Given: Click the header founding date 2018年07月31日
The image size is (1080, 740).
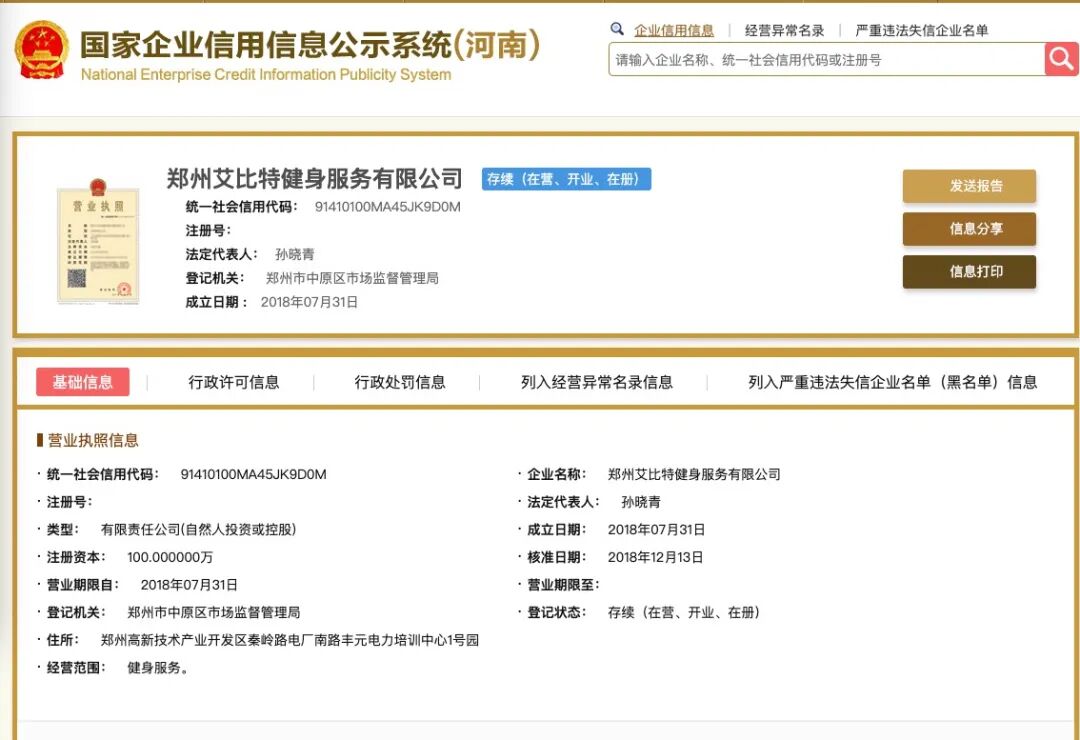Looking at the screenshot, I should pyautogui.click(x=309, y=302).
